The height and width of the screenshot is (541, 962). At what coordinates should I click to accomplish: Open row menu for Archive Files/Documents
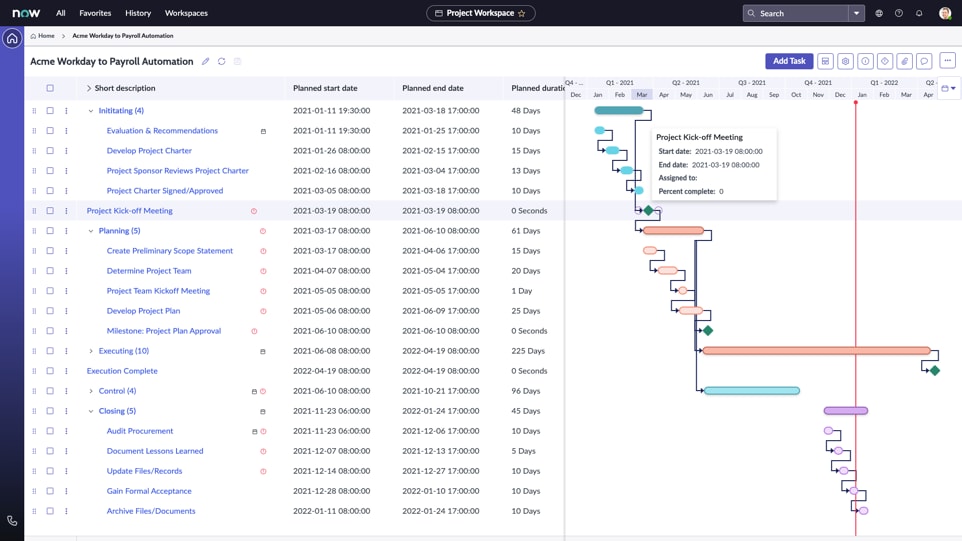click(66, 511)
